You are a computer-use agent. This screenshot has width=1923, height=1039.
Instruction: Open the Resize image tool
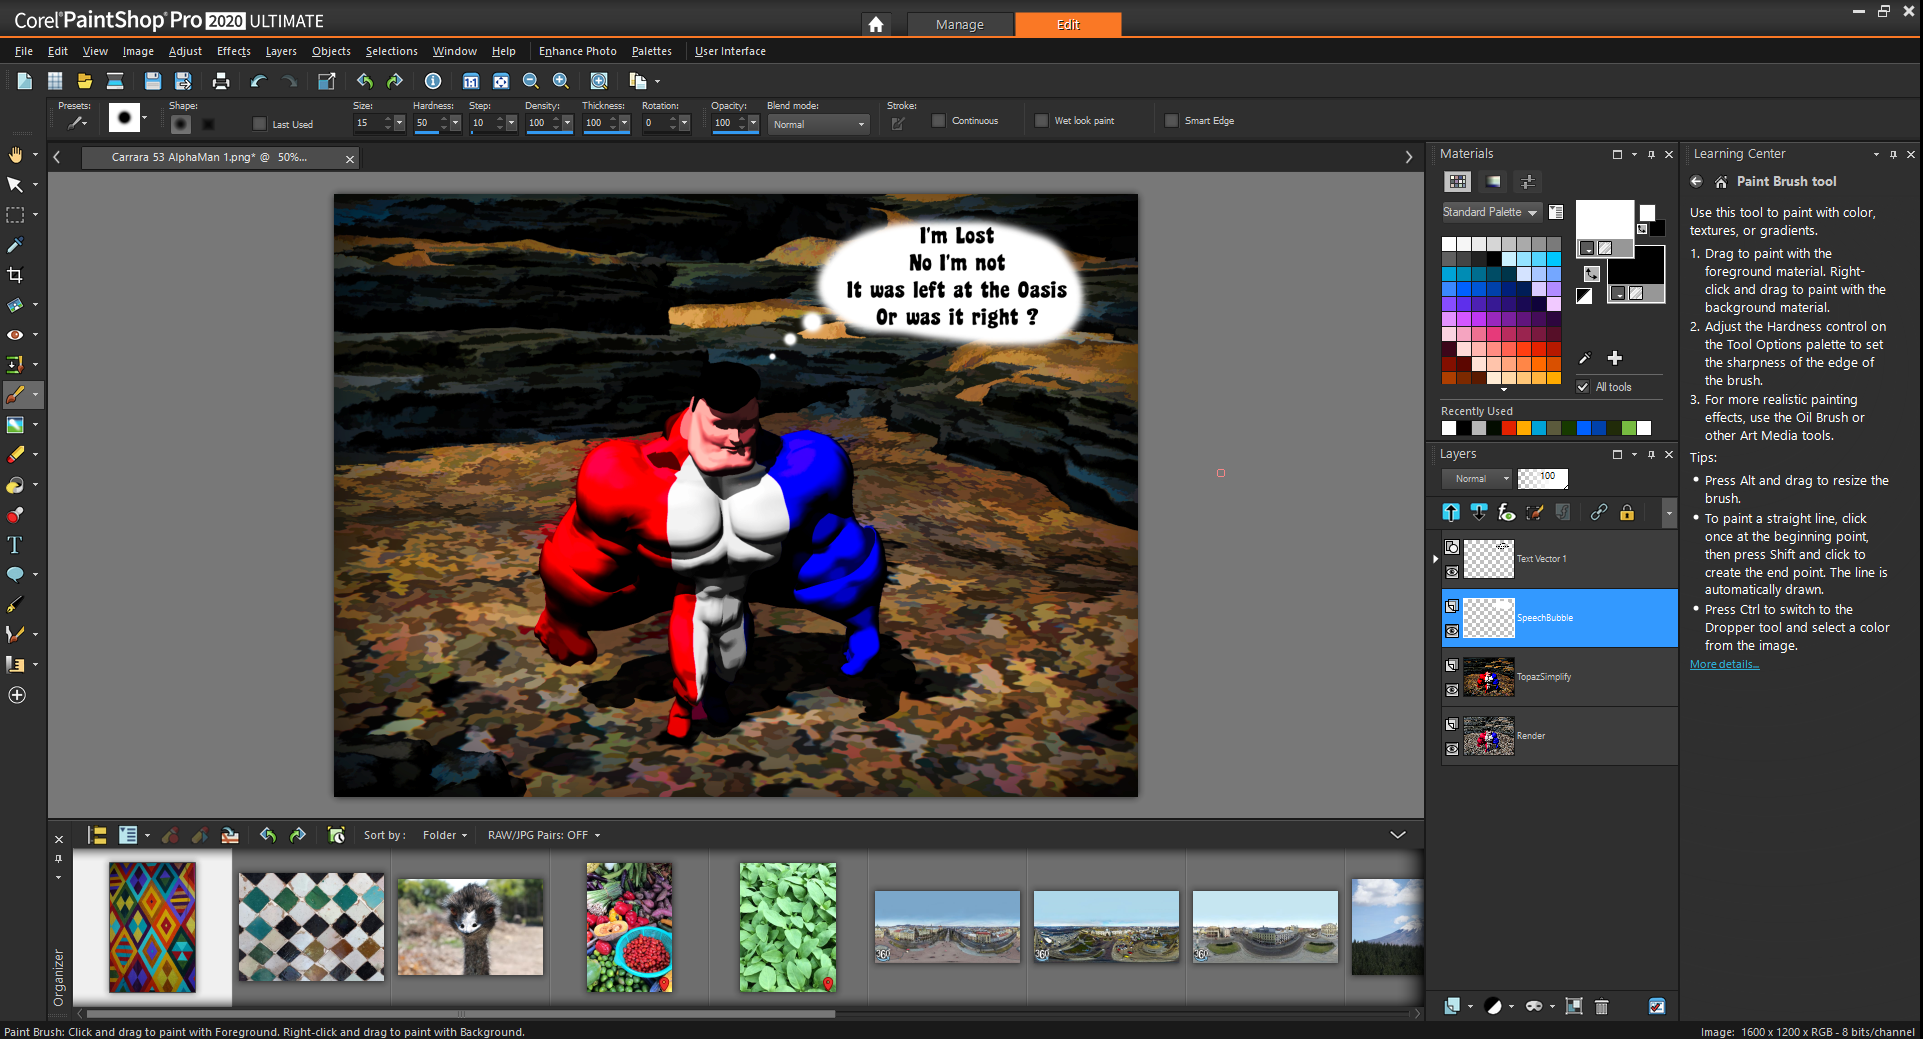(326, 81)
